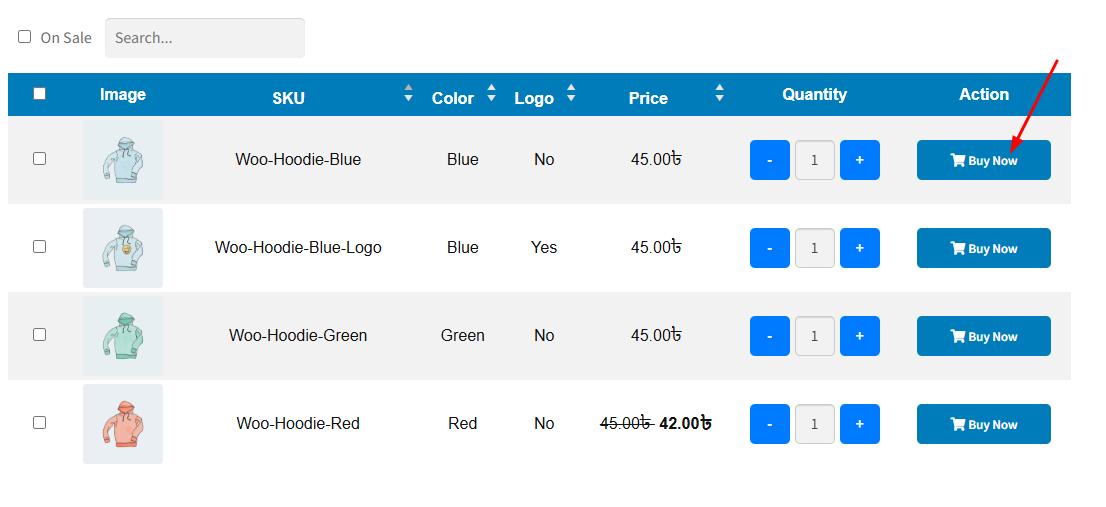Sort table by Logo column arrows
The width and height of the screenshot is (1106, 507).
[x=571, y=94]
